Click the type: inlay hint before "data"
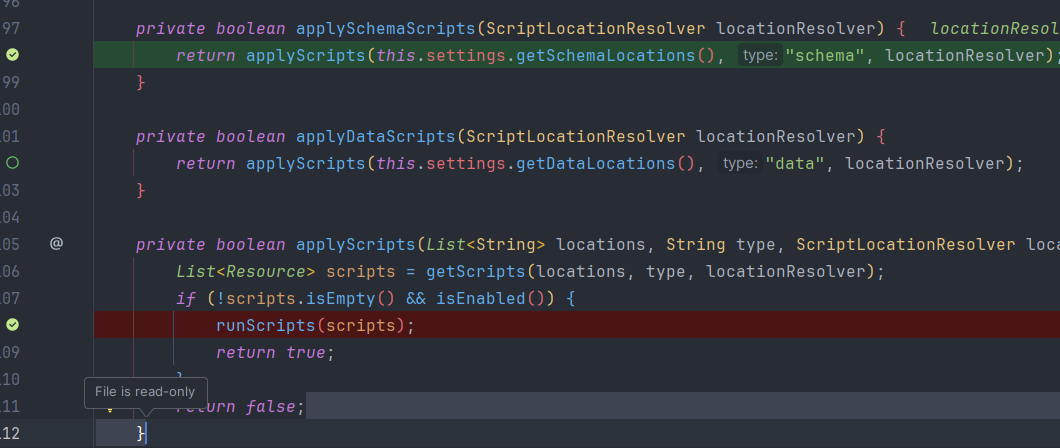 pos(740,164)
